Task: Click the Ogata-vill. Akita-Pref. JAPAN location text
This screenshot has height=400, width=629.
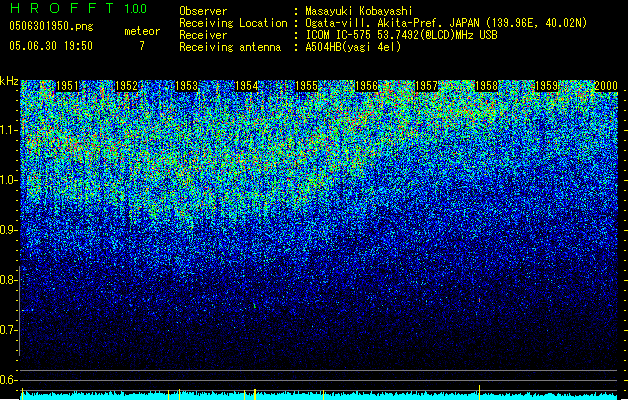Action: pos(446,23)
